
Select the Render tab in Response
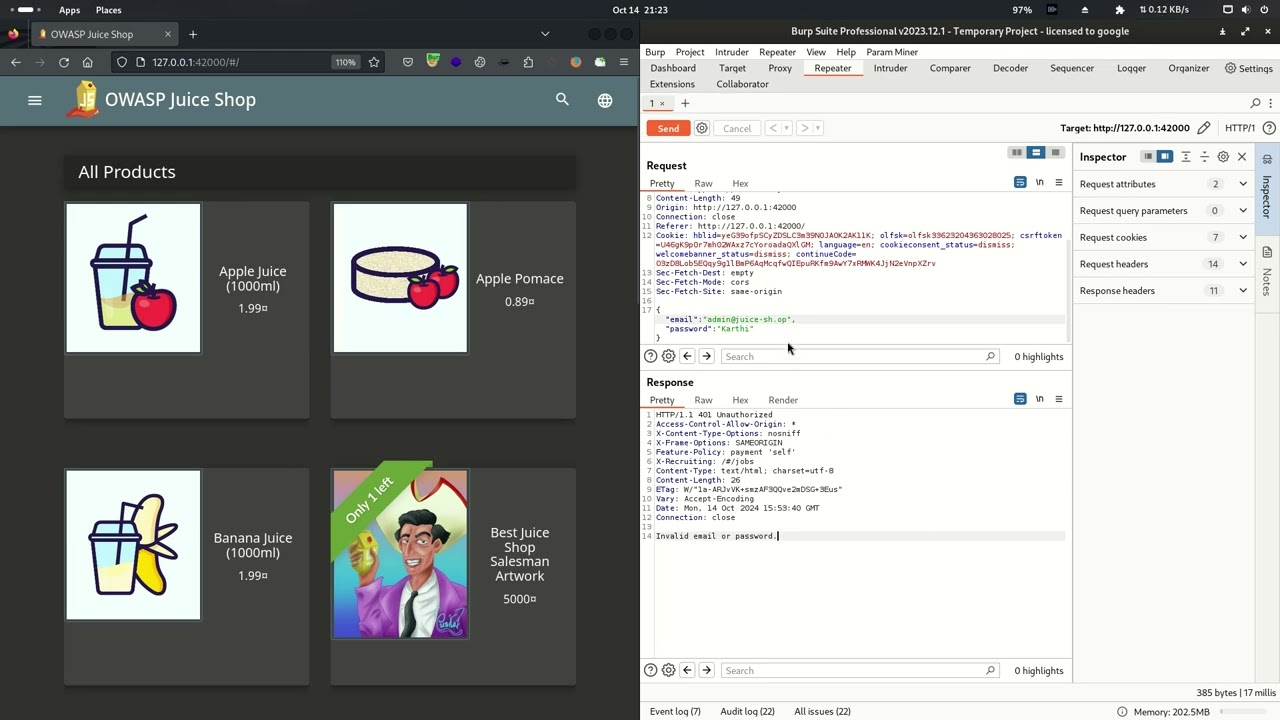pos(783,400)
